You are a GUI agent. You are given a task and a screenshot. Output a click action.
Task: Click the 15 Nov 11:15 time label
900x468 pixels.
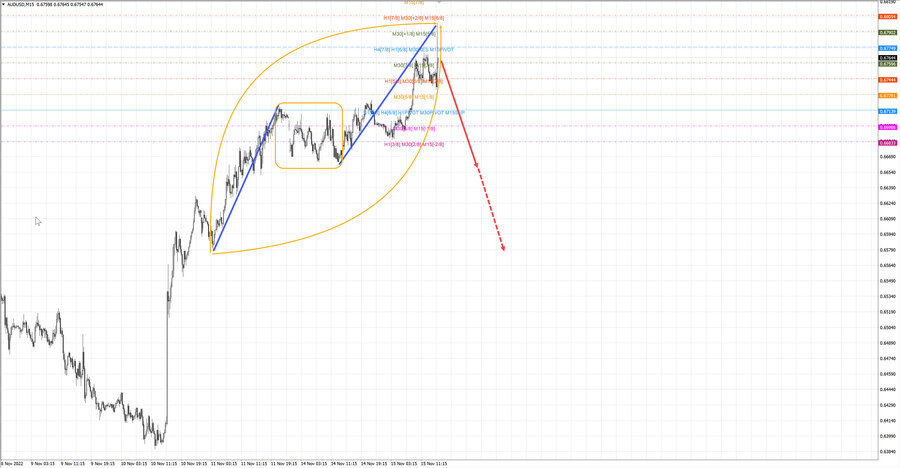point(433,463)
